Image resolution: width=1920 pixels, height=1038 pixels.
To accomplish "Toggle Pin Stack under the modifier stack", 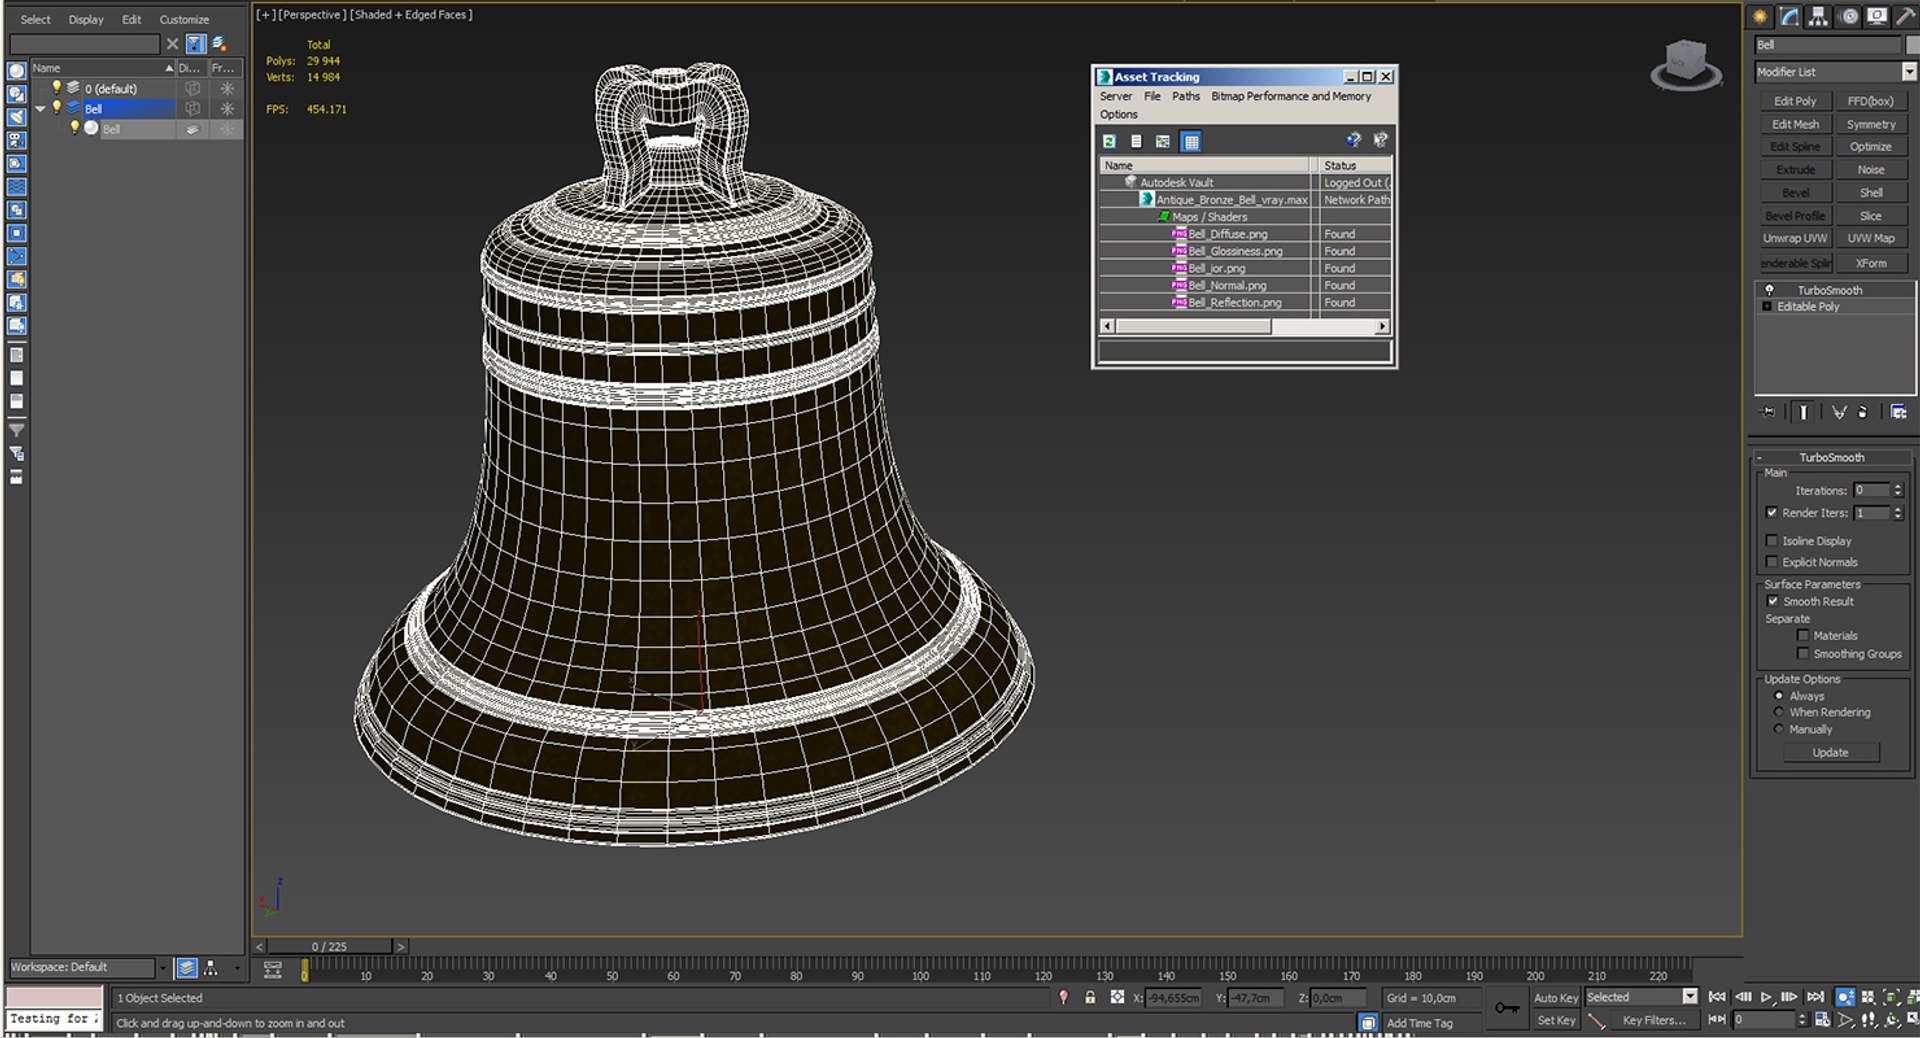I will (1768, 412).
